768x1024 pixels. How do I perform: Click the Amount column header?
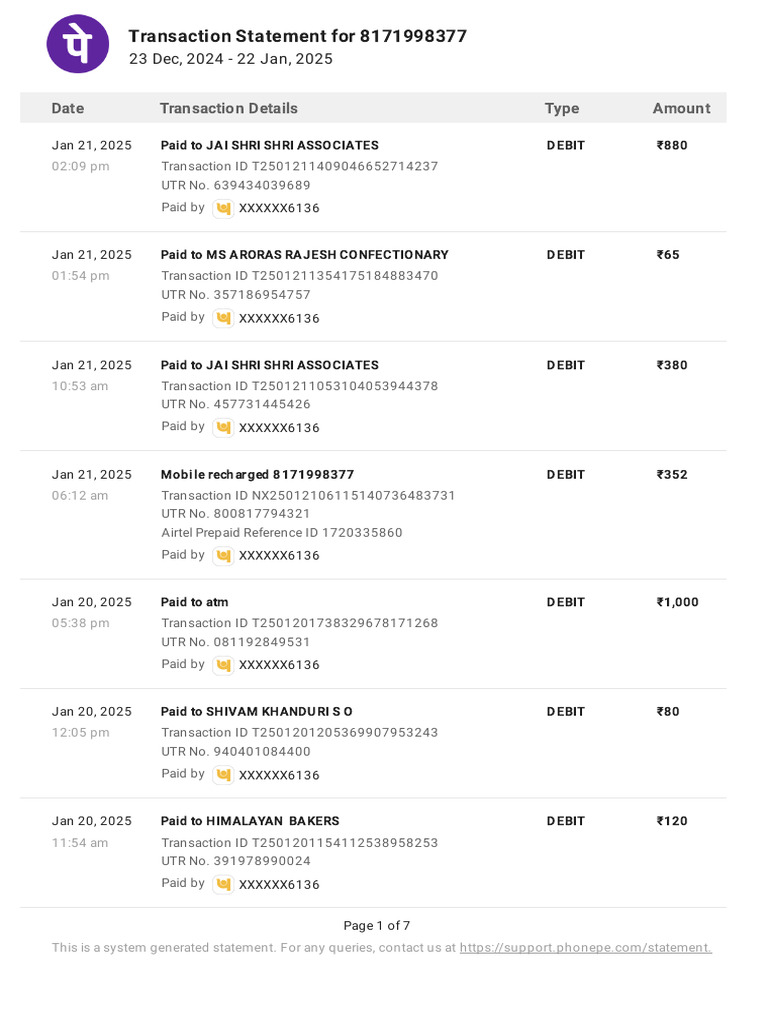(681, 108)
